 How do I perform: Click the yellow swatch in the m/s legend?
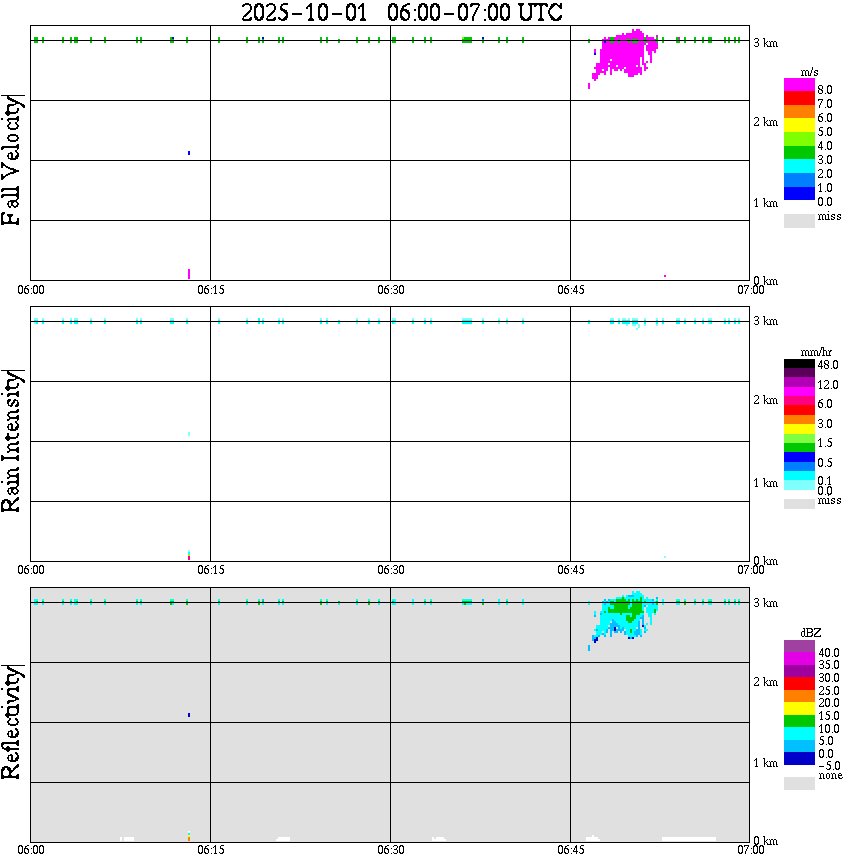click(799, 127)
